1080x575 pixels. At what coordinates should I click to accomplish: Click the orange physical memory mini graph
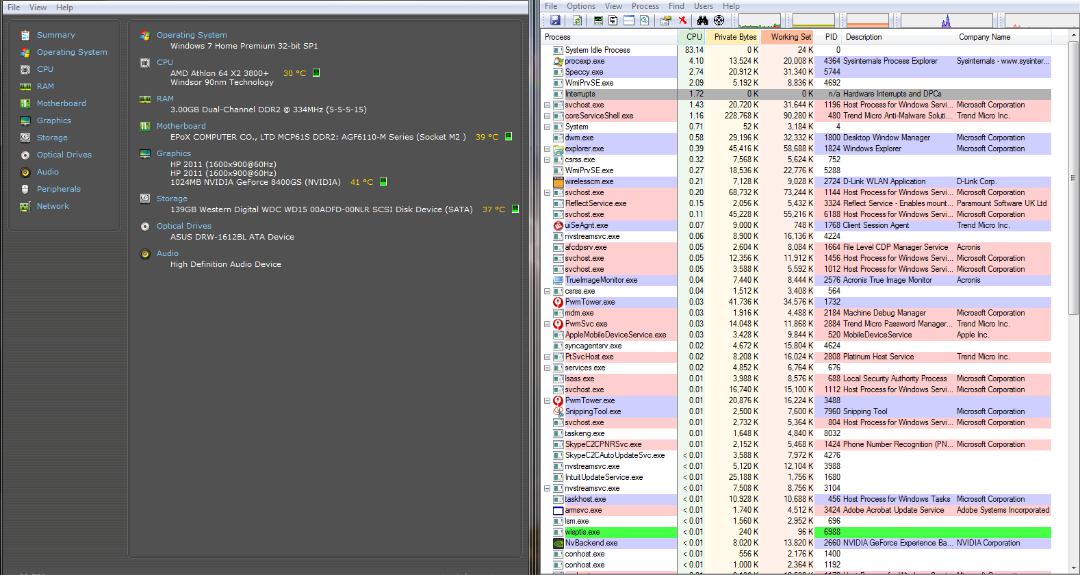point(867,21)
